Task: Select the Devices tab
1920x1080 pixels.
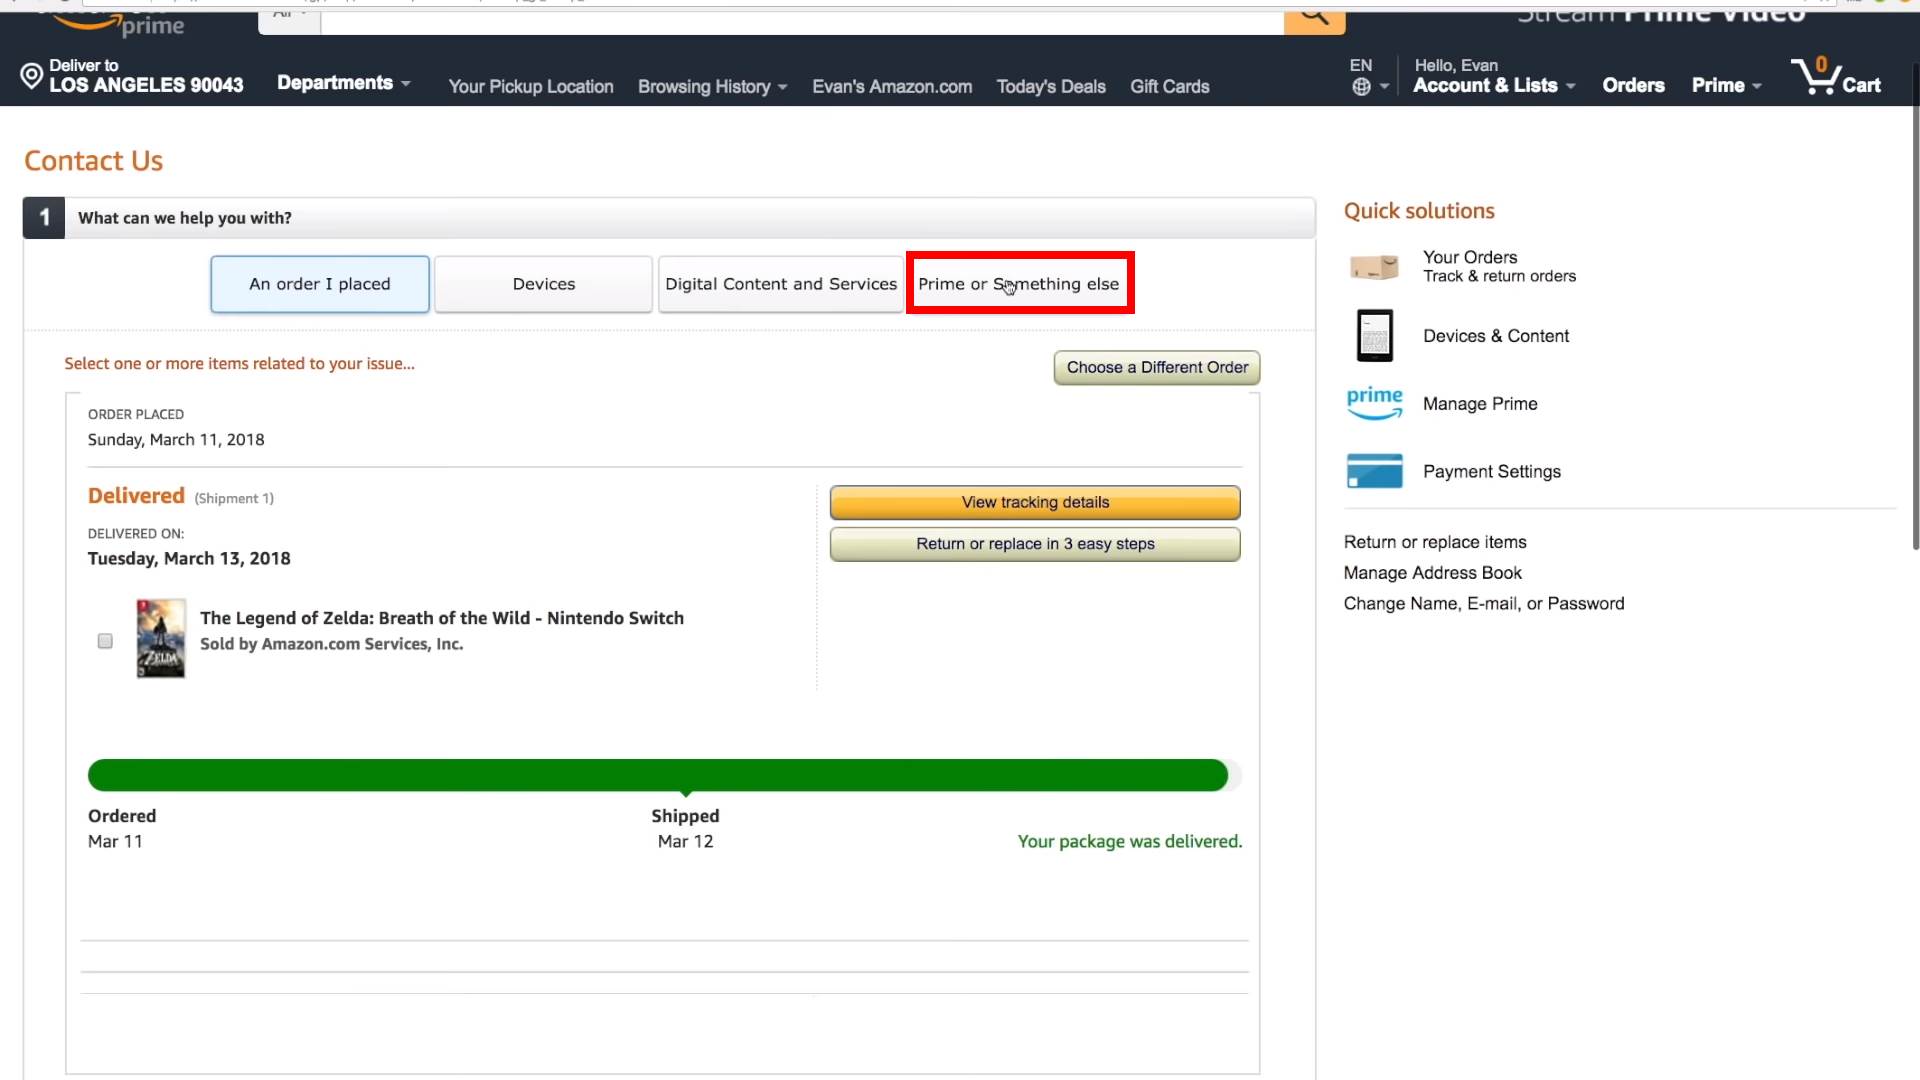Action: coord(543,284)
